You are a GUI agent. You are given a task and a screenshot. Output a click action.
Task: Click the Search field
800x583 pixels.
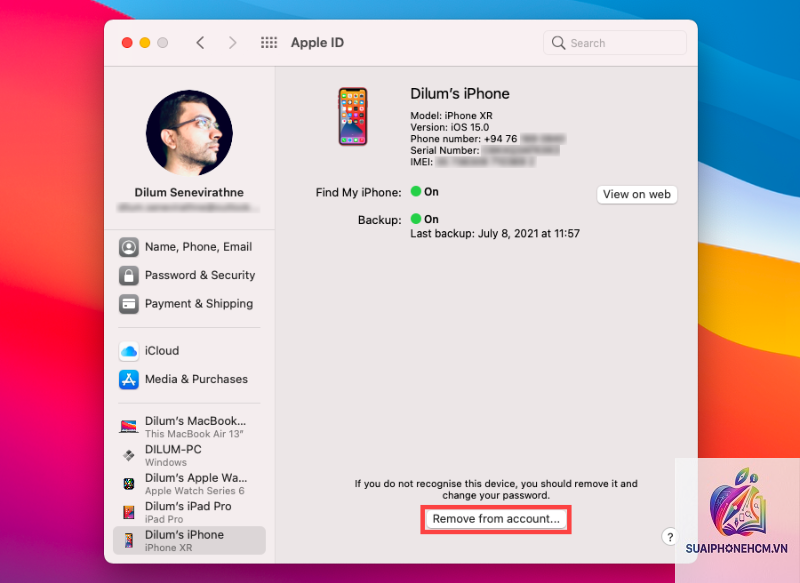615,43
